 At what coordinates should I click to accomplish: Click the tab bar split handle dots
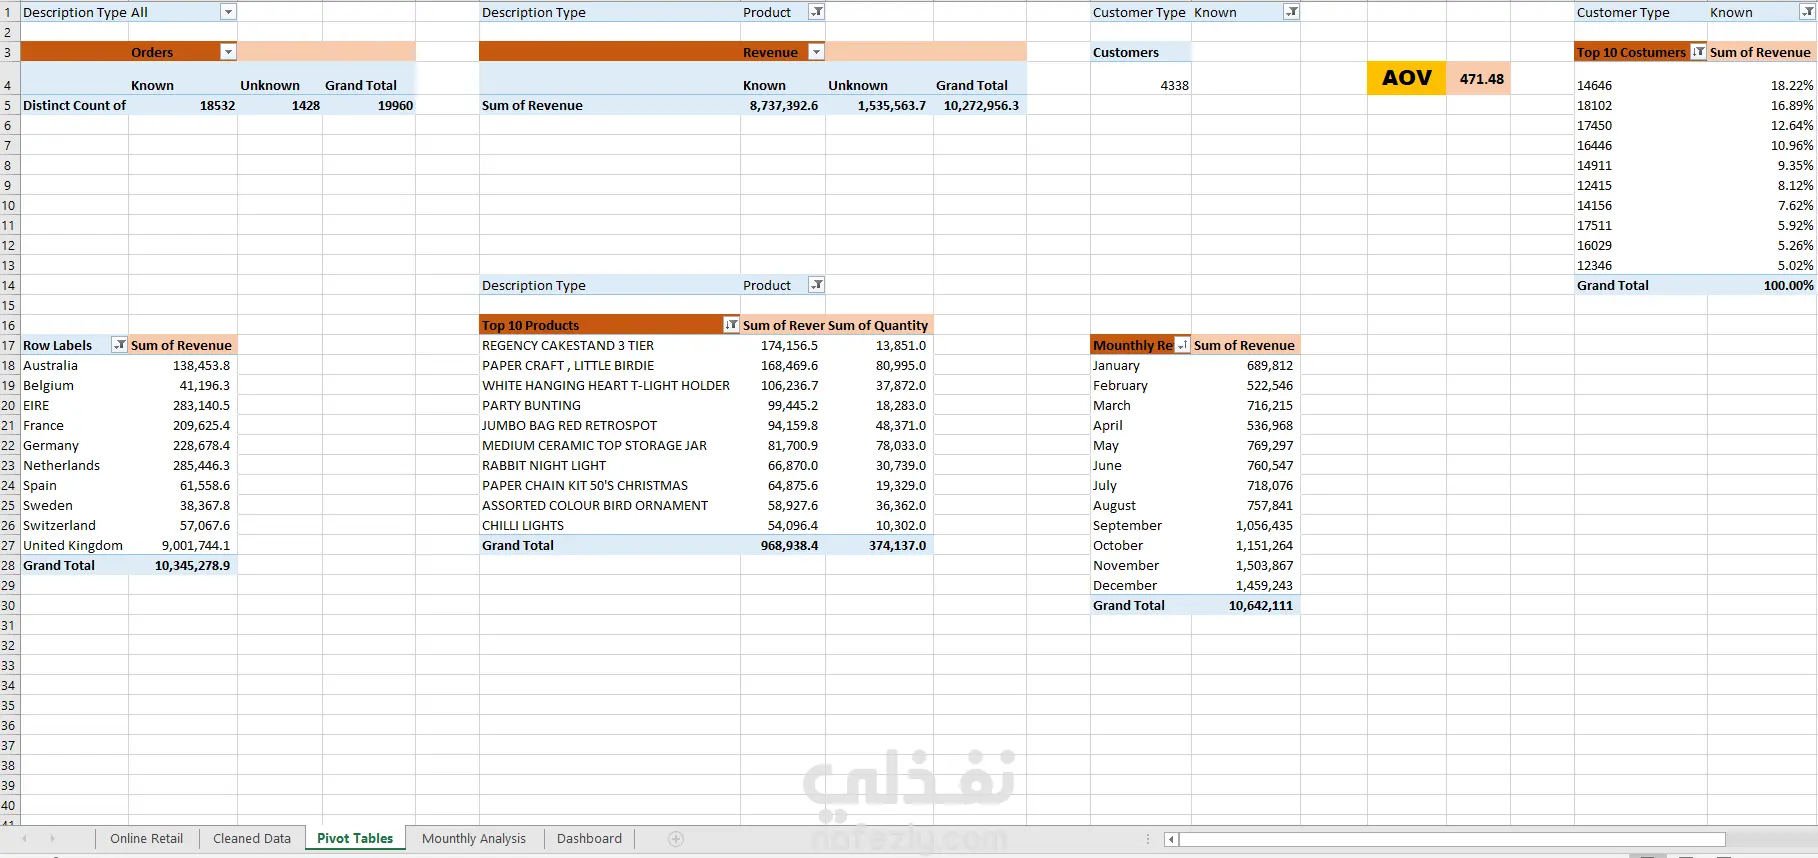point(1150,839)
